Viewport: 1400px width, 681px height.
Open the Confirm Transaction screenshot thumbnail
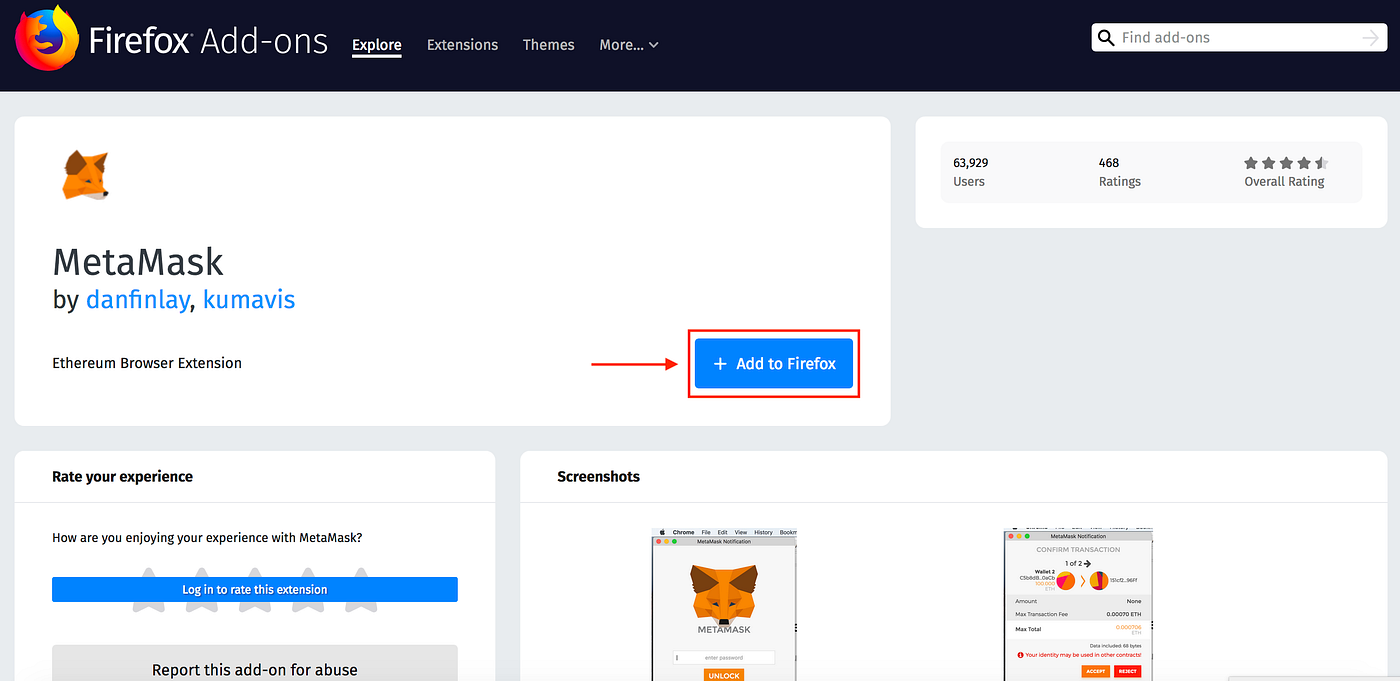(1079, 604)
